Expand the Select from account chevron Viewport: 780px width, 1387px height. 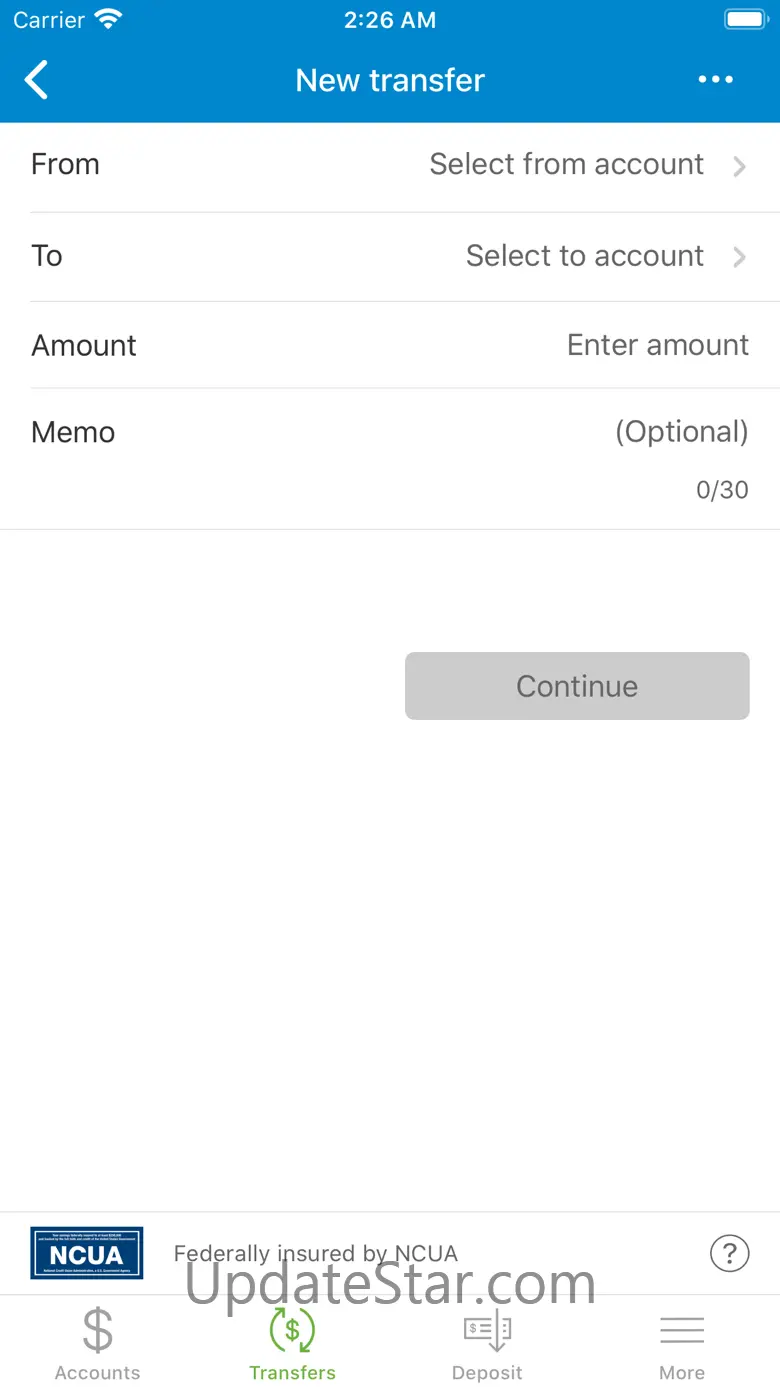coord(740,166)
